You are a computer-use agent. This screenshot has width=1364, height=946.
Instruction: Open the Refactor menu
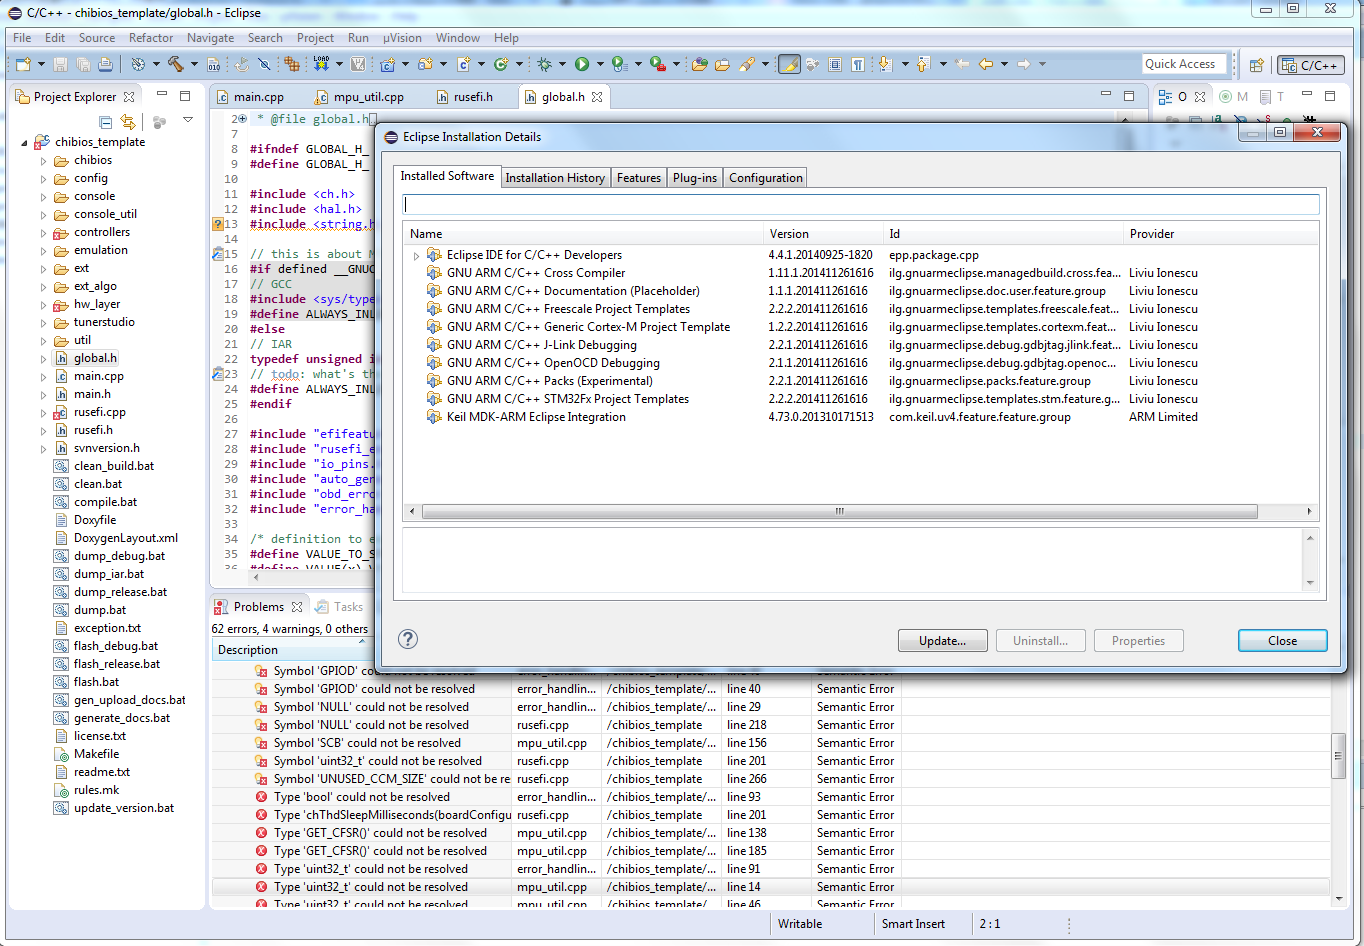click(151, 38)
